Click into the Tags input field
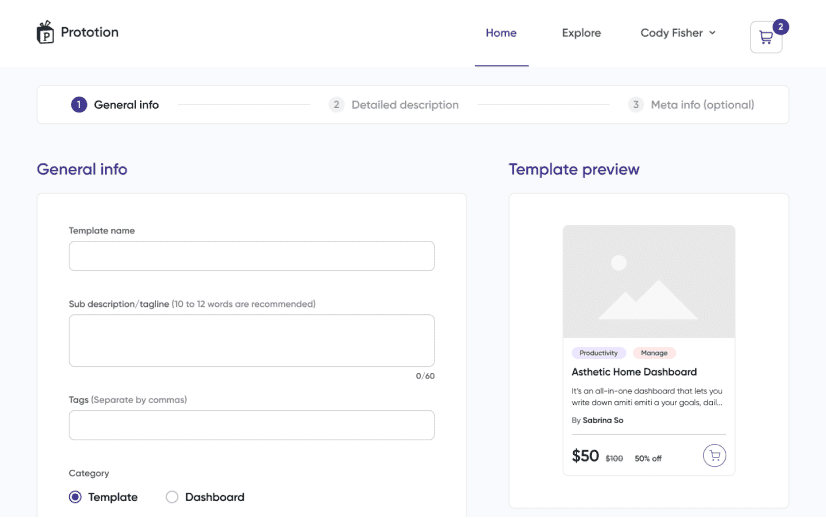This screenshot has width=826, height=518. point(251,425)
